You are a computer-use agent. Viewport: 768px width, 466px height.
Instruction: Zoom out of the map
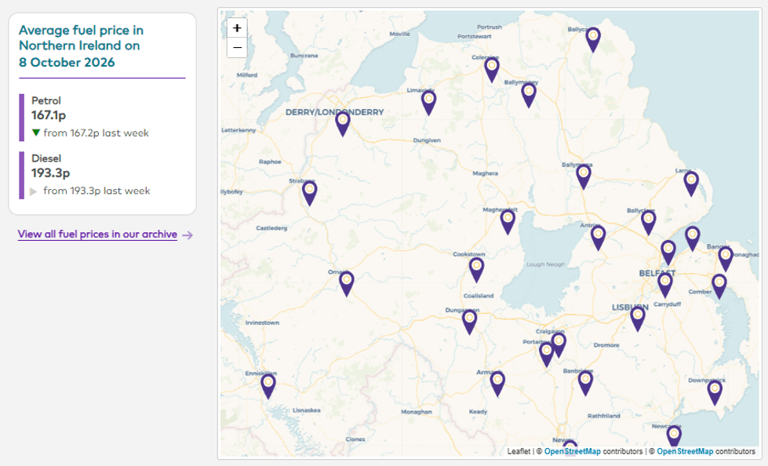click(237, 48)
